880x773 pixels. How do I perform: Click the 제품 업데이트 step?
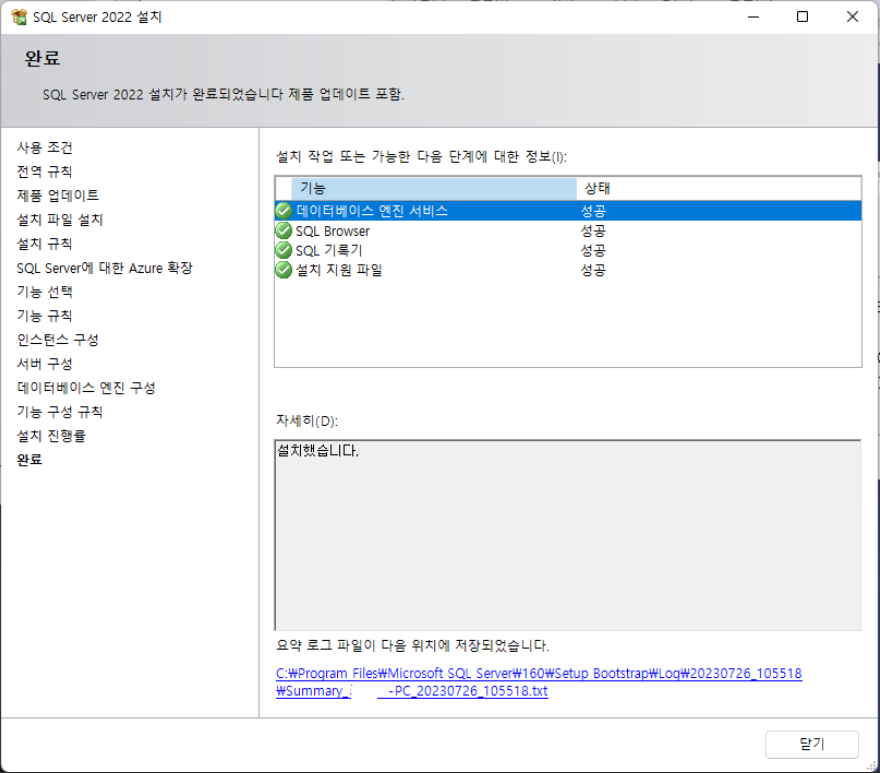(58, 195)
